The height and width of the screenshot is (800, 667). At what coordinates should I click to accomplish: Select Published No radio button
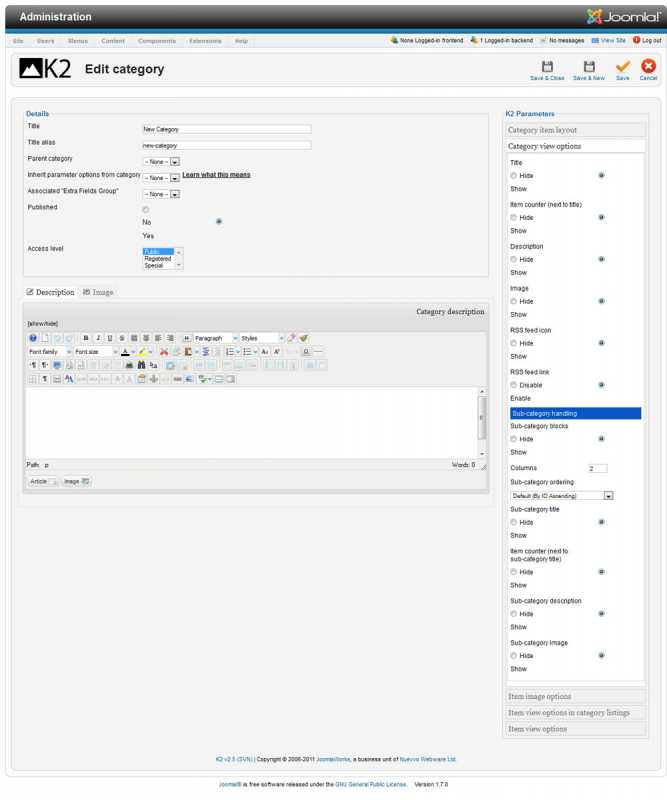click(146, 210)
